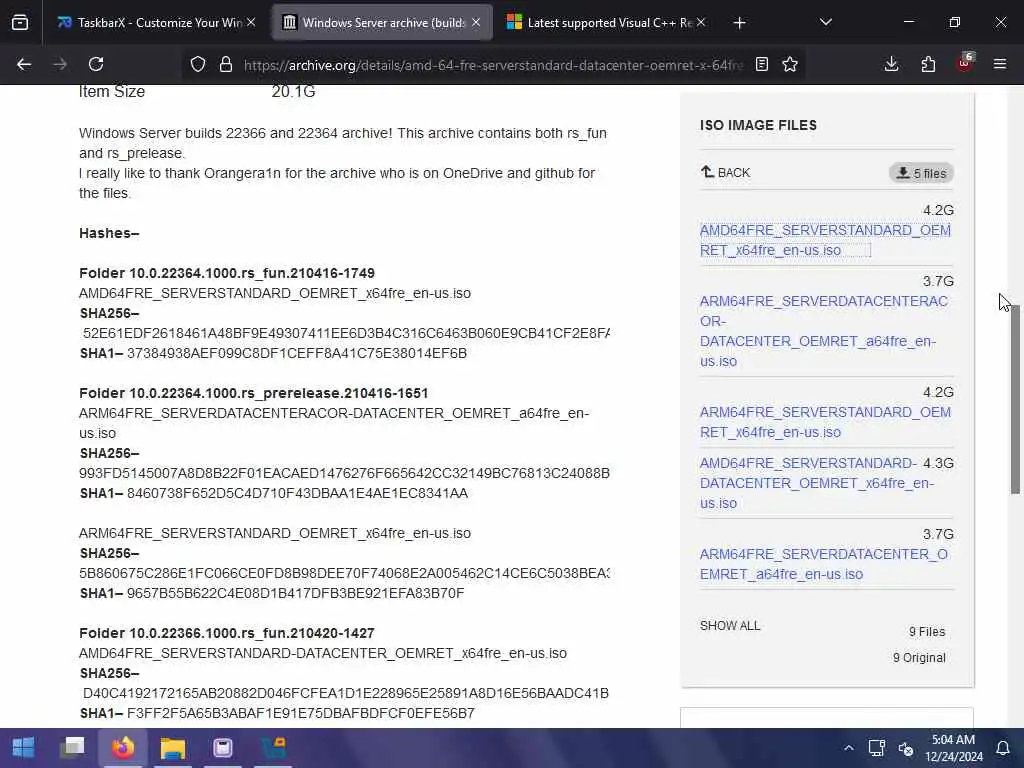Click SHA1 value 37384938AEF099C8DF1CEFF8A41C75E38014EF6B

tap(296, 353)
